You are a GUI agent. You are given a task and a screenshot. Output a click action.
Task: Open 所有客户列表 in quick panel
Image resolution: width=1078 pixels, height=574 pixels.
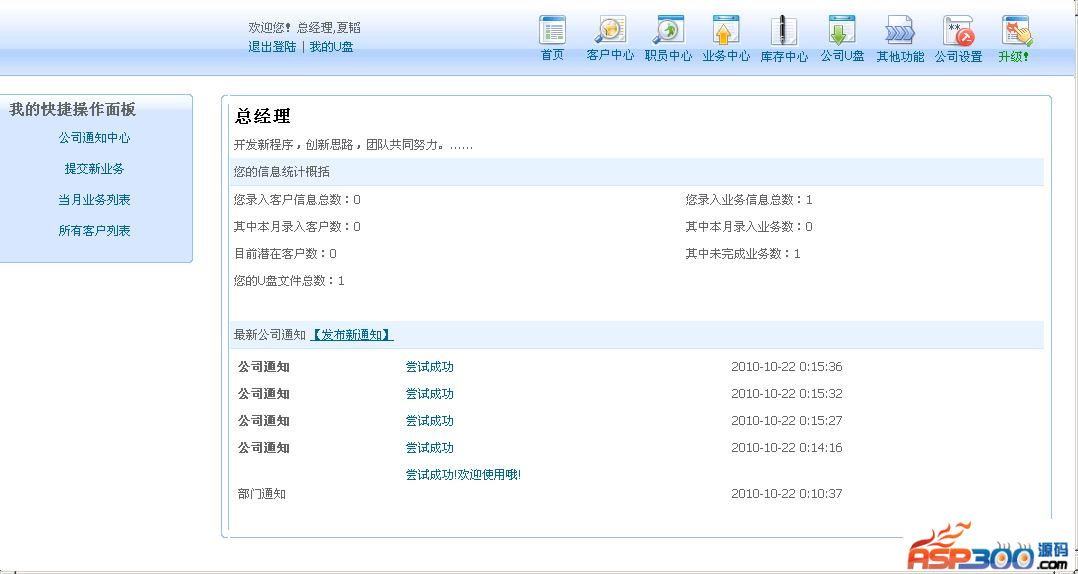coord(94,230)
